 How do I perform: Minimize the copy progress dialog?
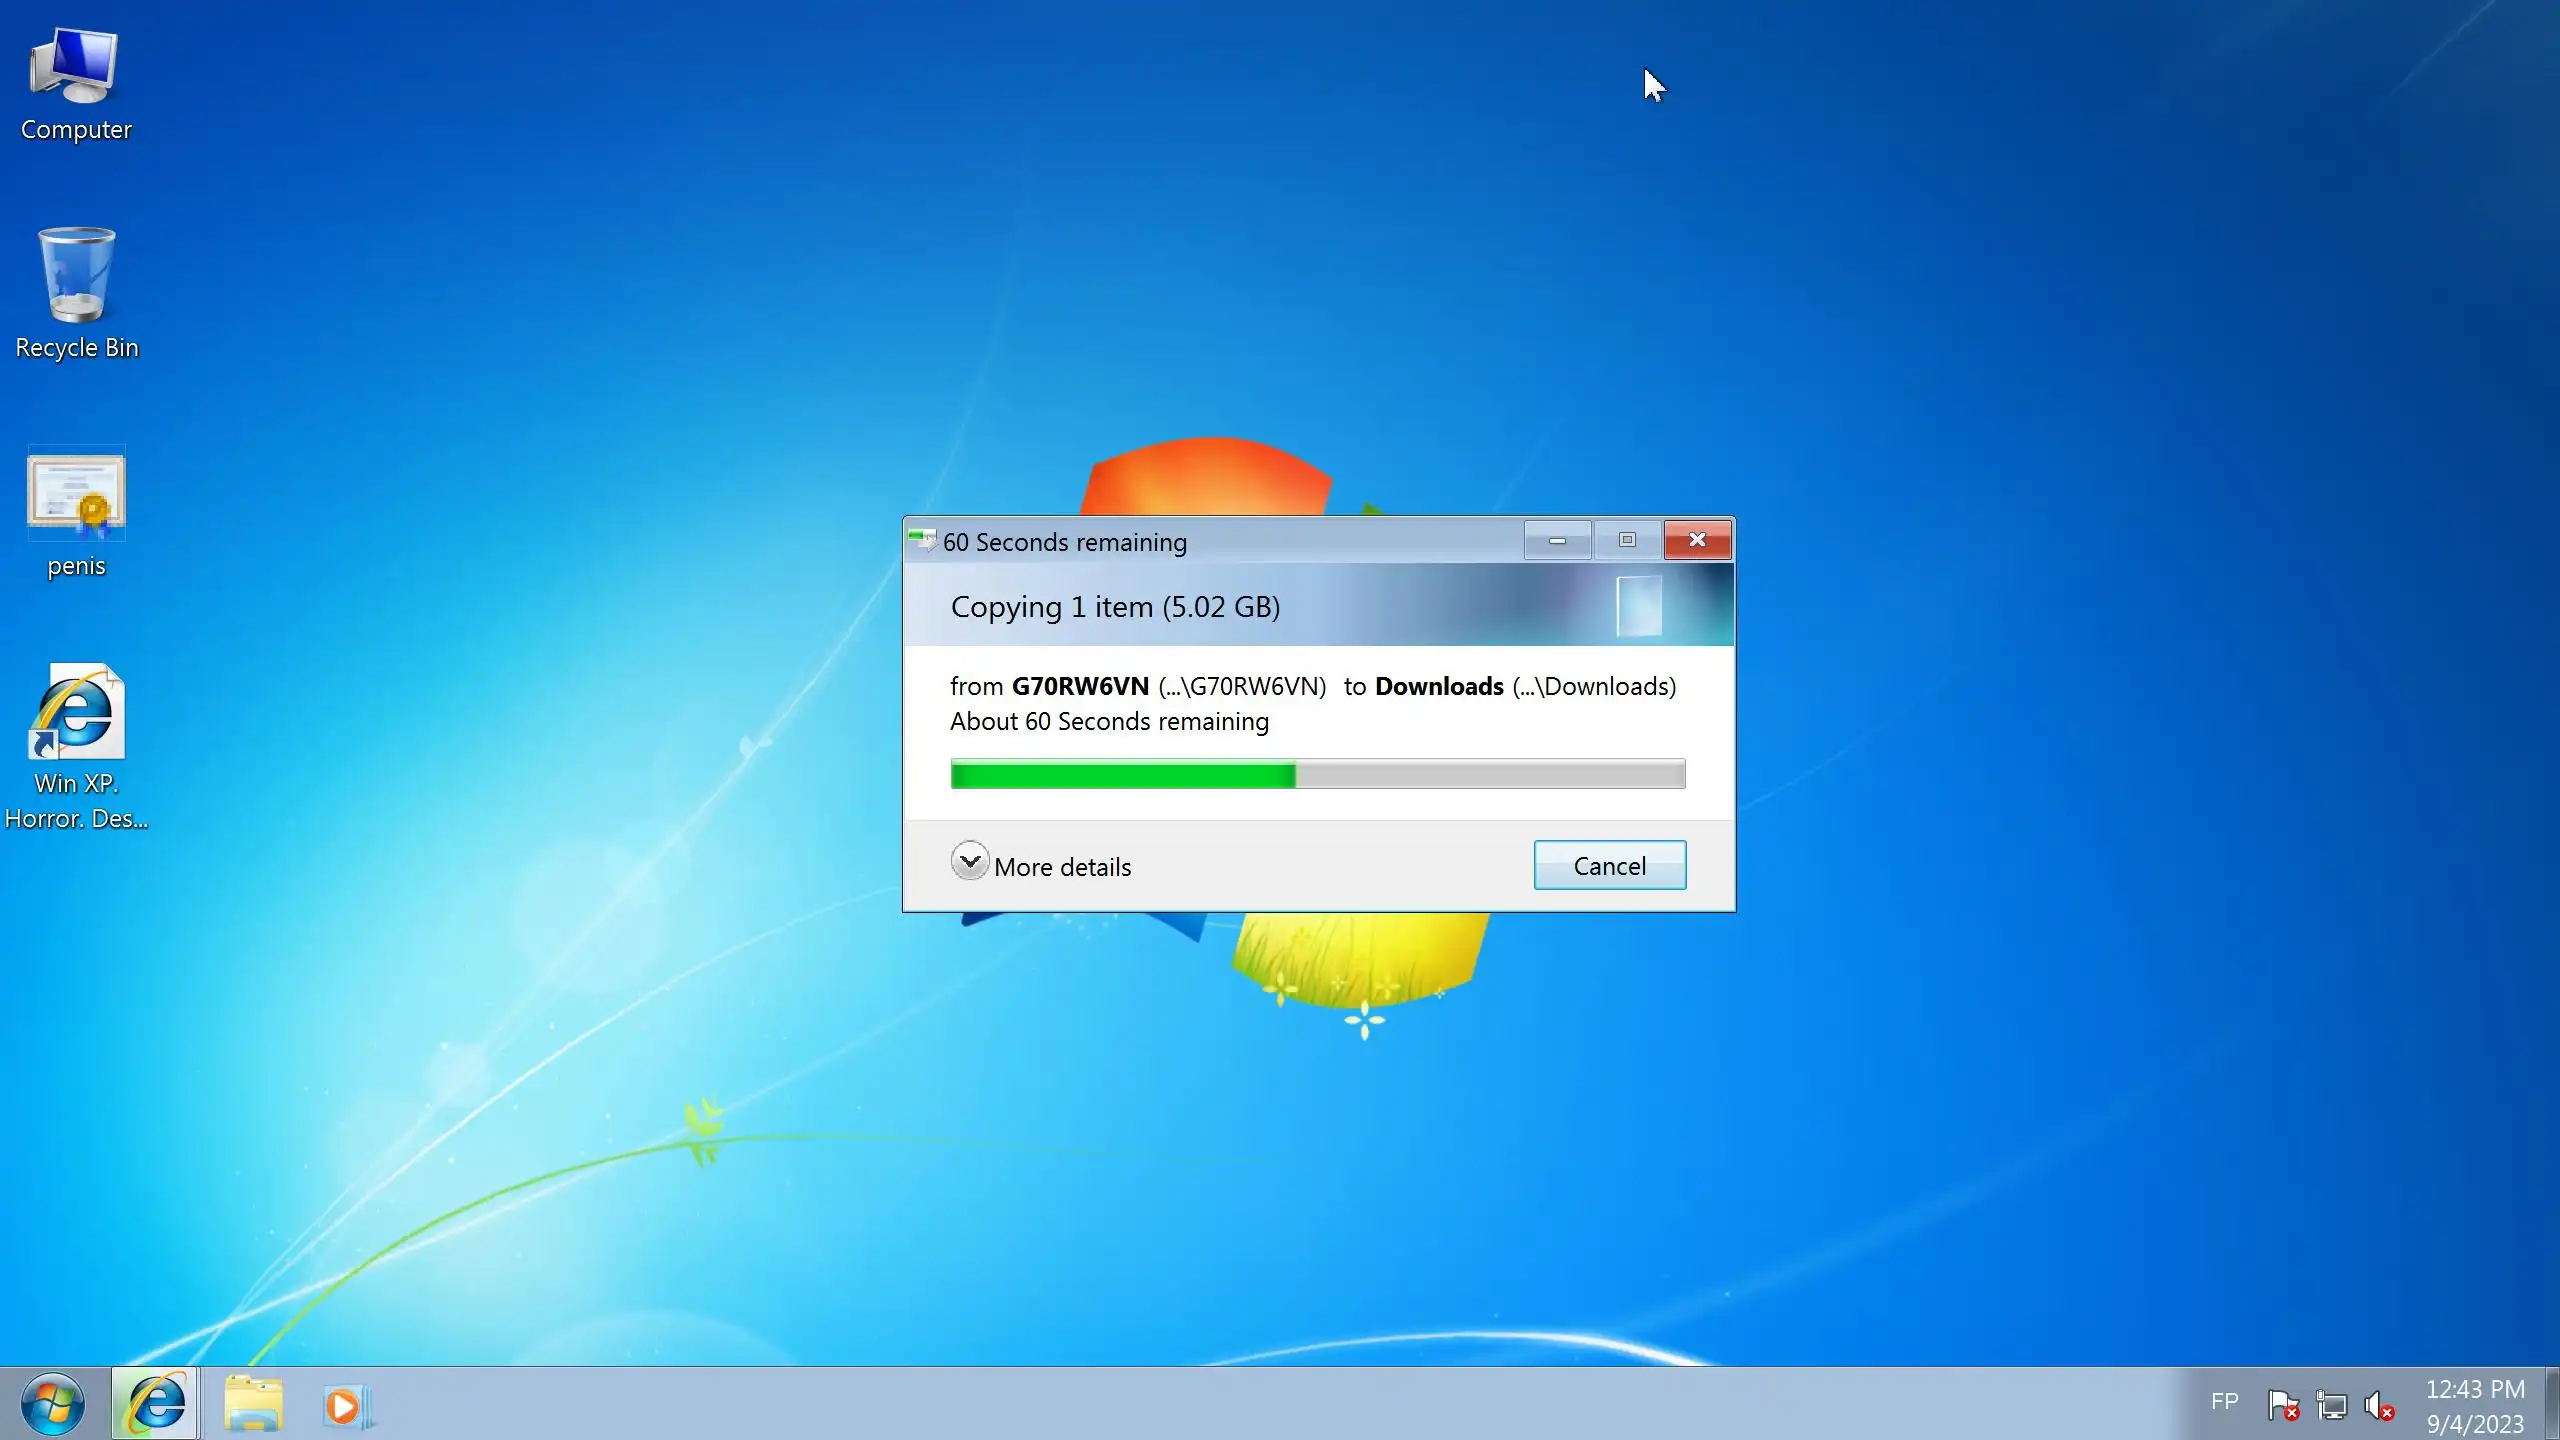click(1556, 540)
